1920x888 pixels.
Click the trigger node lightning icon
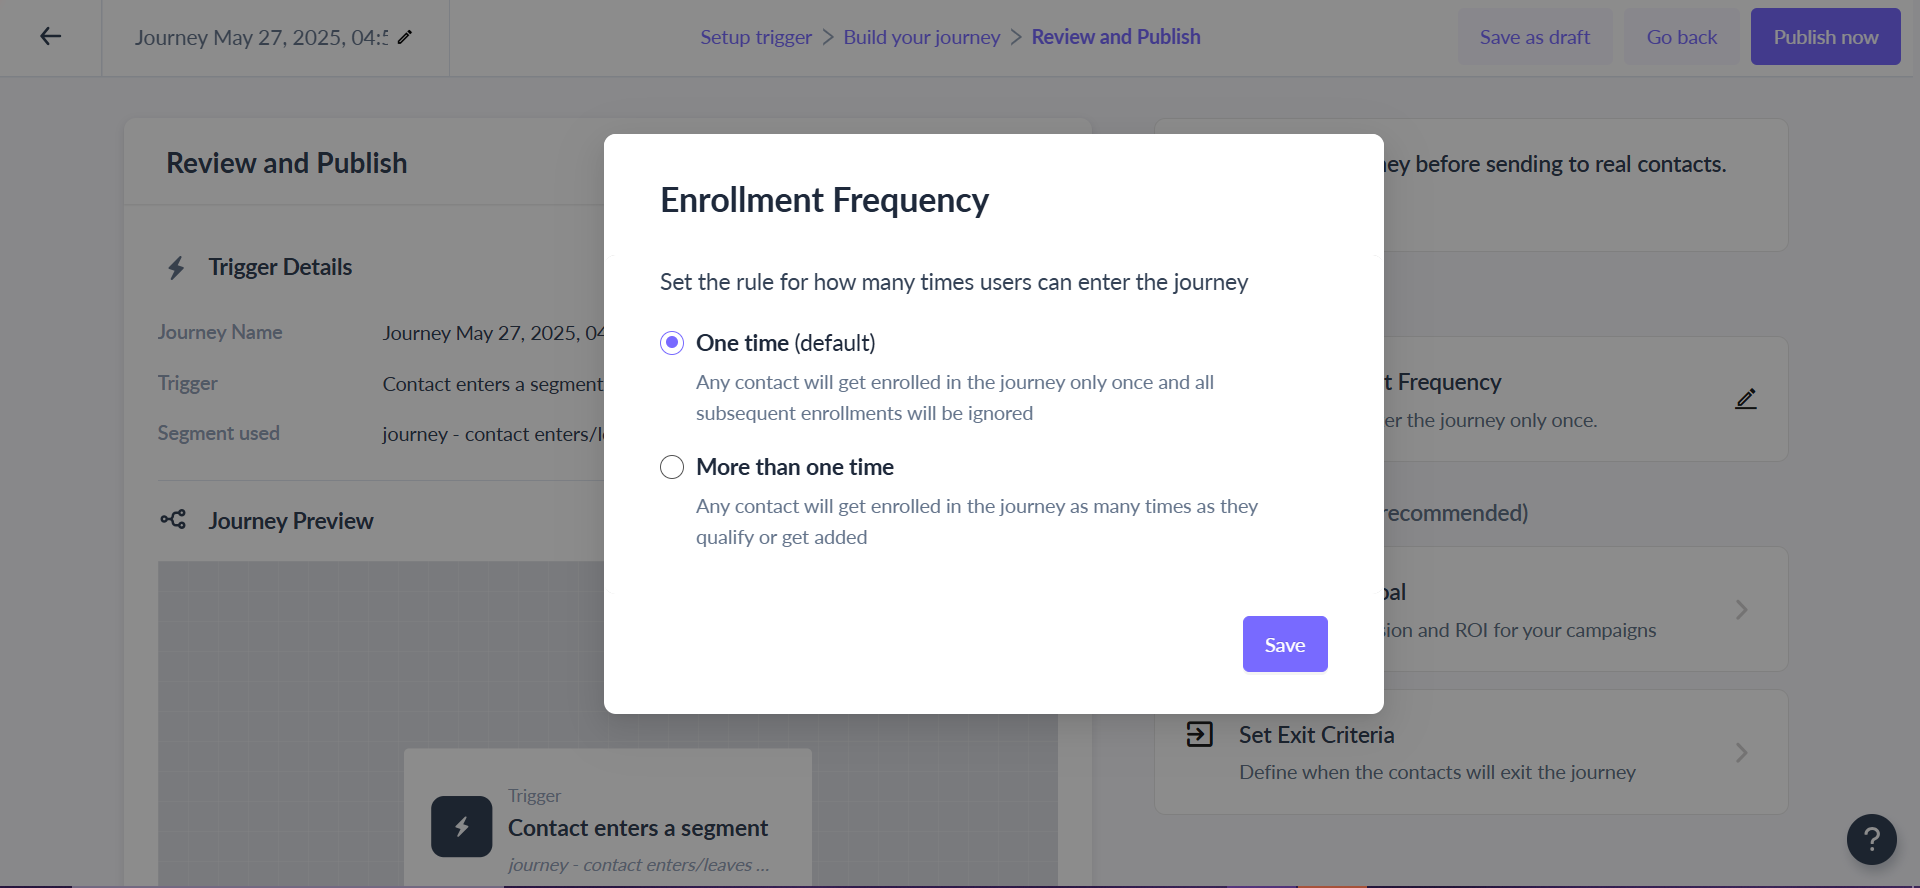coord(461,826)
